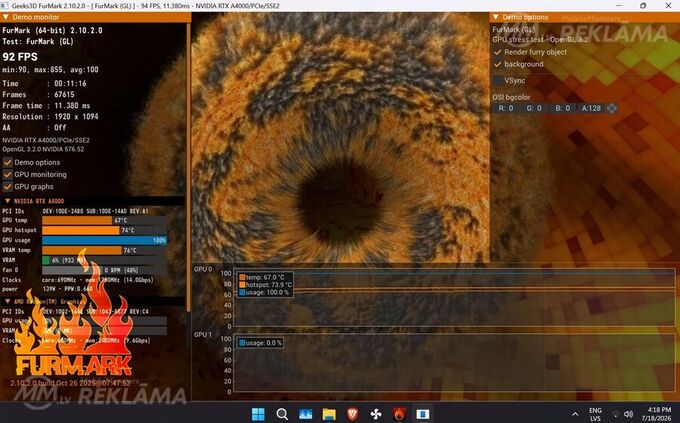Click the NVIDIA Clocks core:690MHz line
Image resolution: width=680 pixels, height=423 pixels.
pyautogui.click(x=78, y=280)
